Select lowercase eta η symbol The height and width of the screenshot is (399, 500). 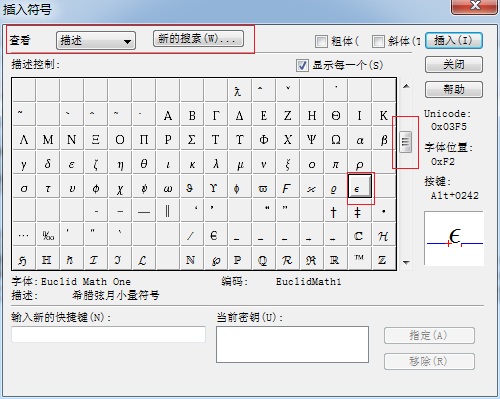120,164
